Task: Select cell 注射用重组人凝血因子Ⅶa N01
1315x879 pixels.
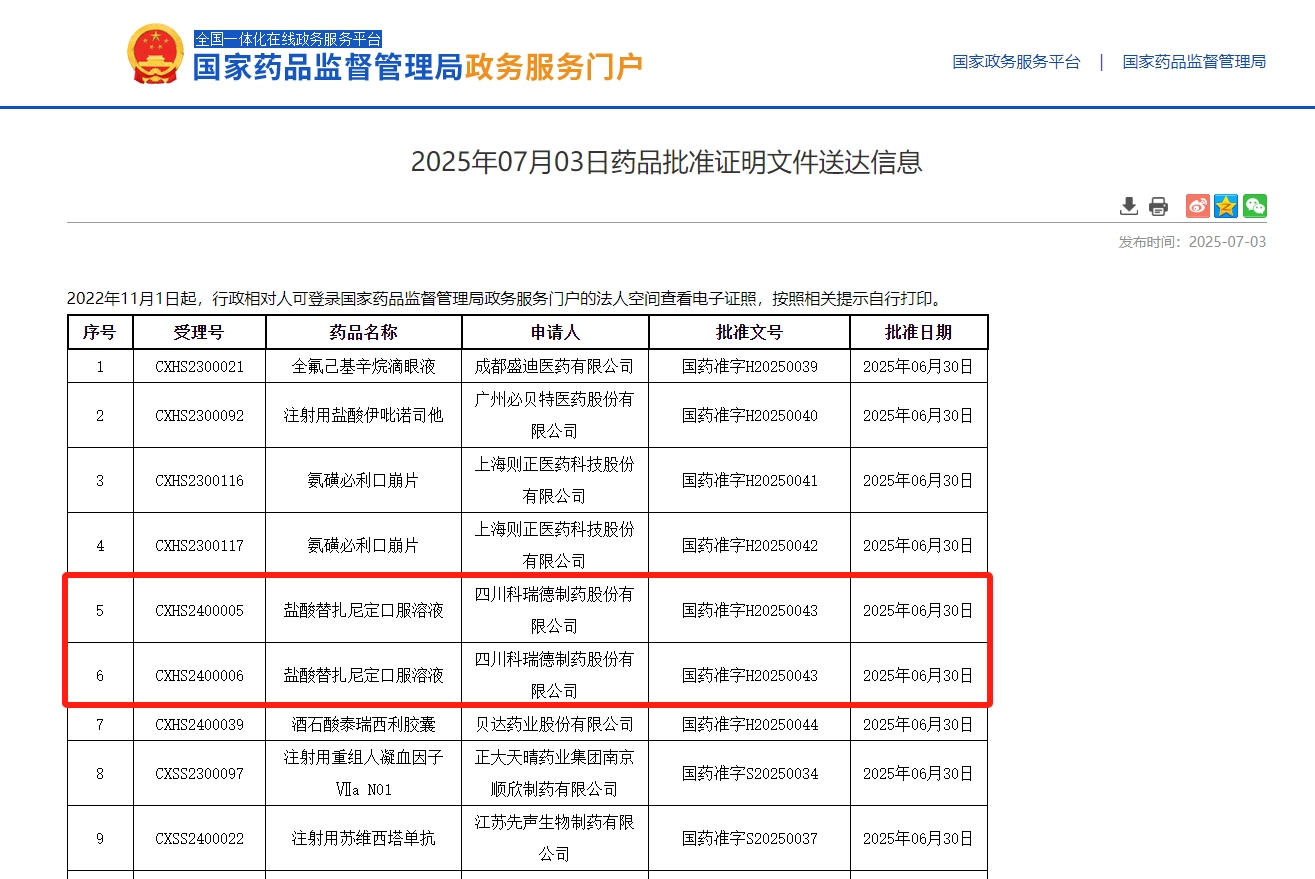Action: [x=363, y=773]
